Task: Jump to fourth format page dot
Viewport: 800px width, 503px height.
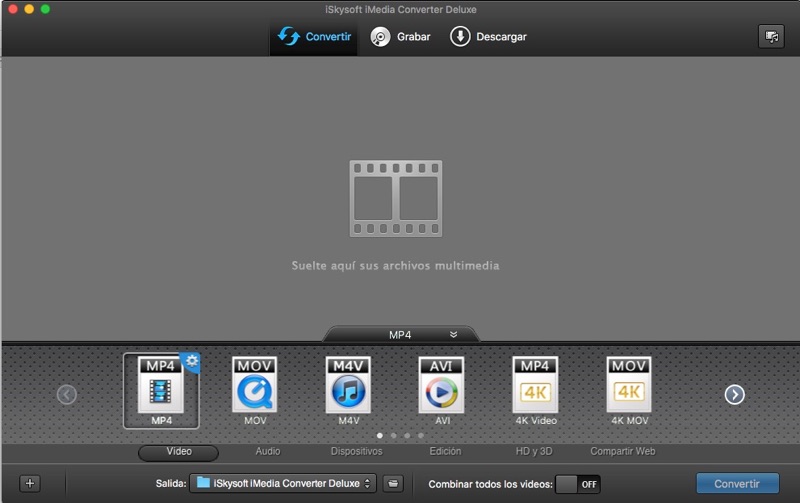Action: tap(421, 436)
